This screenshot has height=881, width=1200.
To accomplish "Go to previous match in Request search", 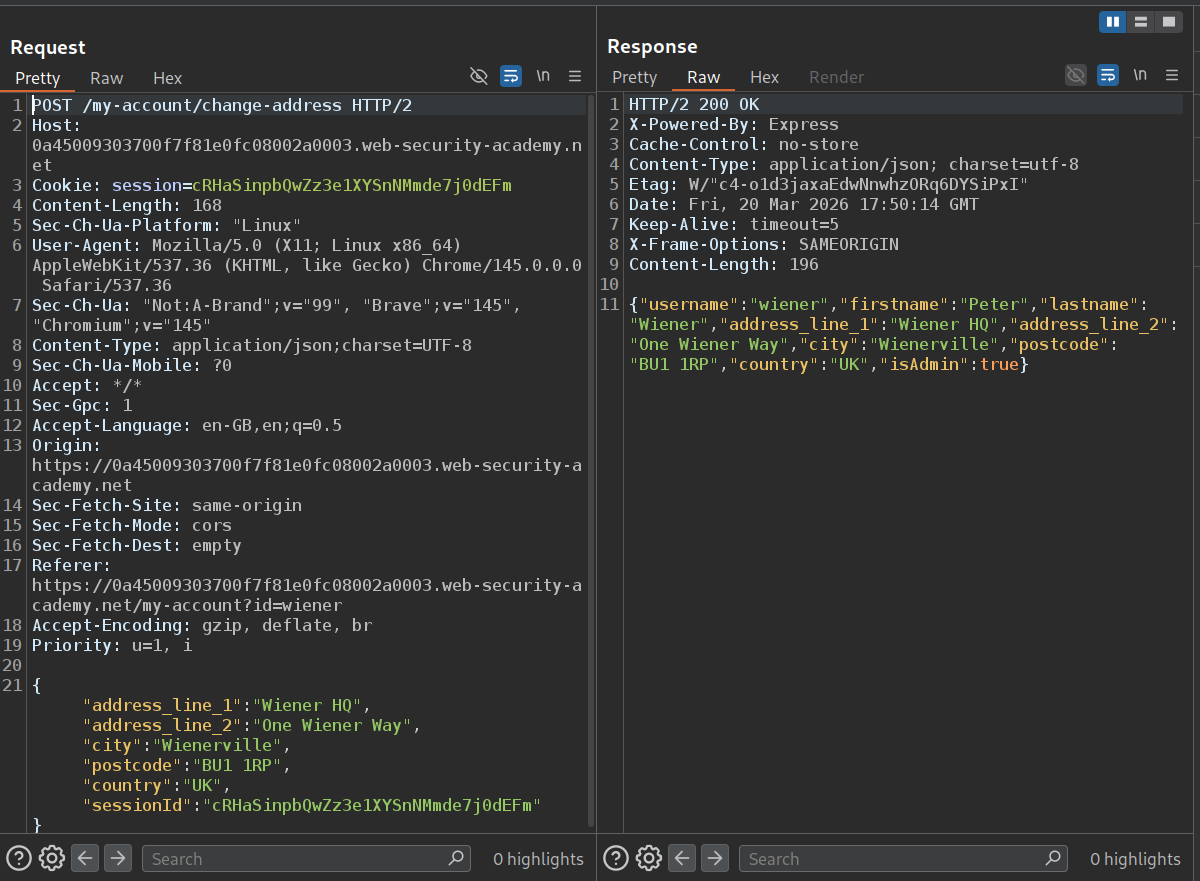I will pyautogui.click(x=85, y=858).
